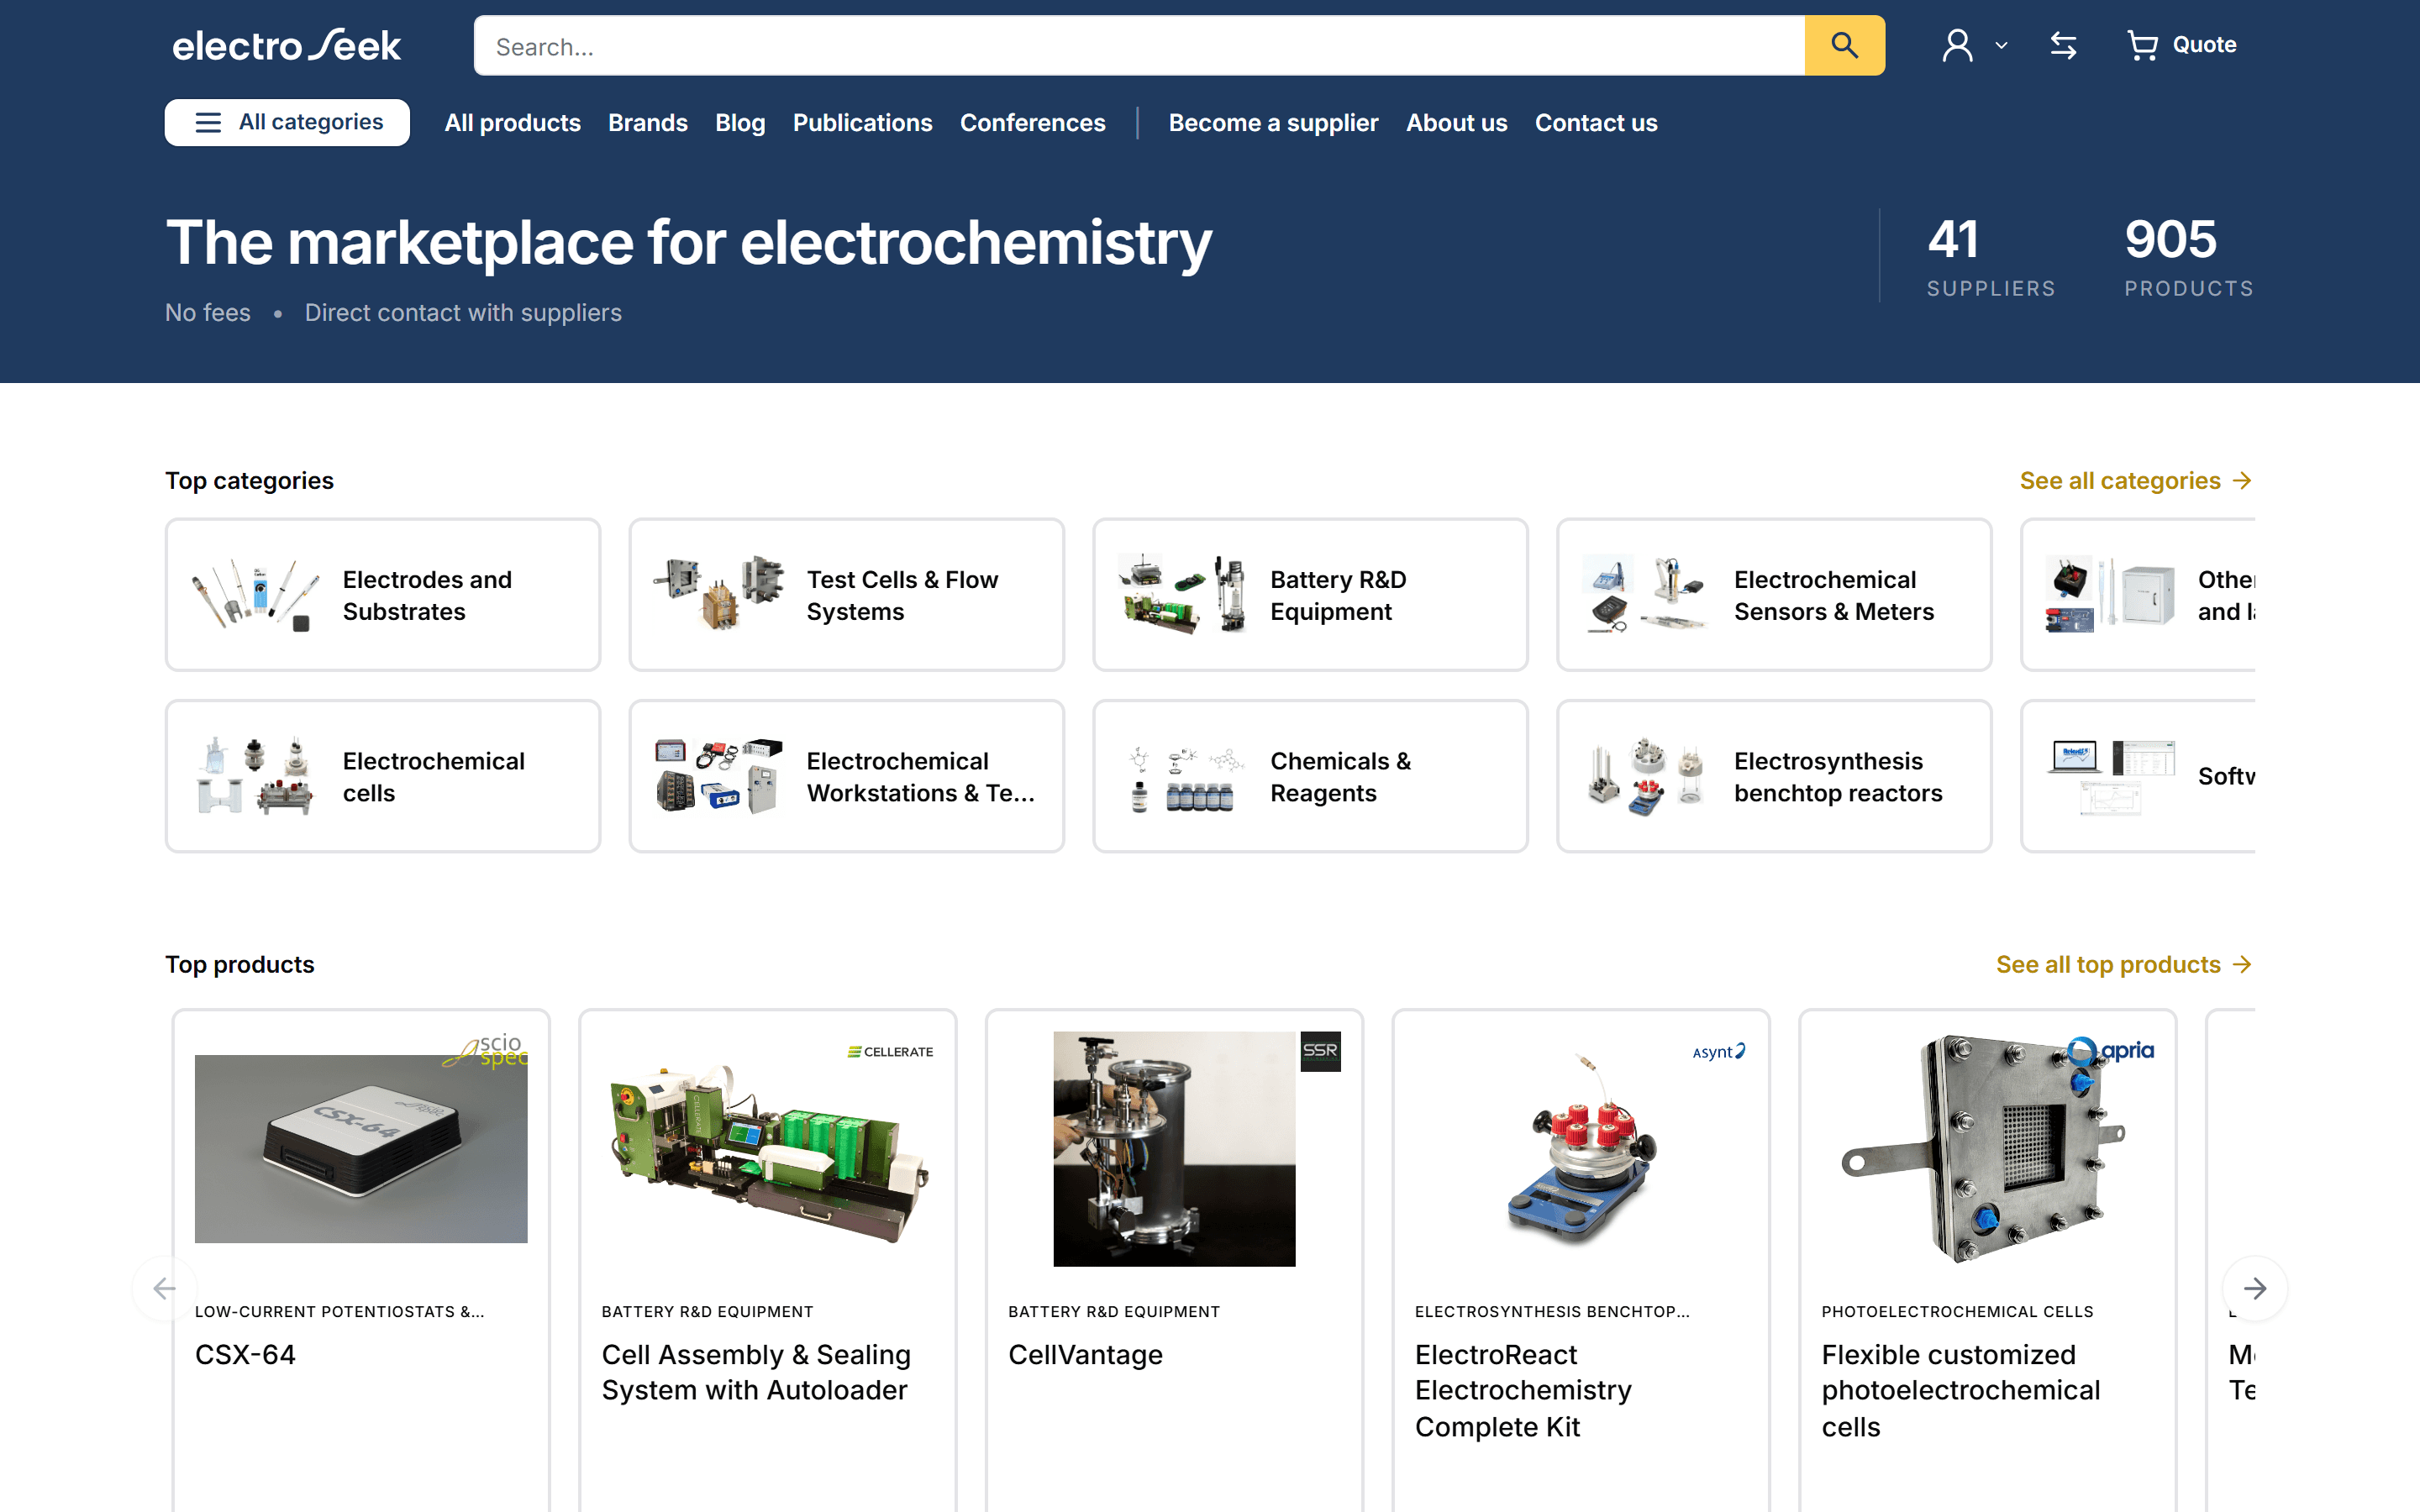
Task: Open the Software category card
Action: 2138,776
